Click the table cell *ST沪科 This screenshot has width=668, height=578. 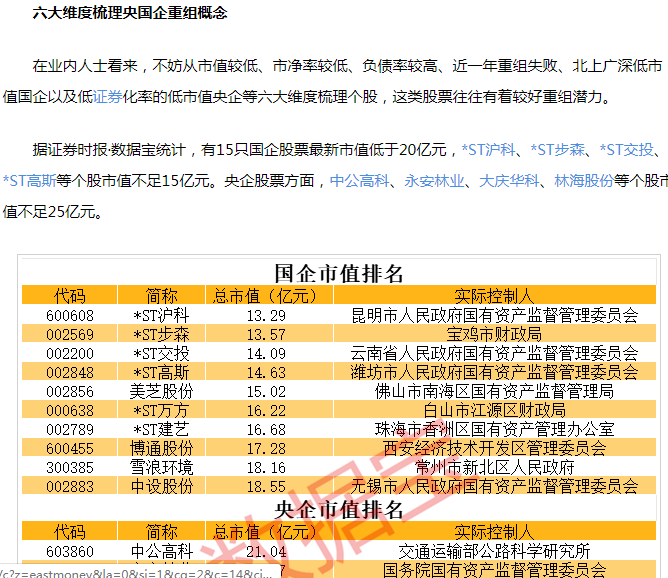click(161, 316)
